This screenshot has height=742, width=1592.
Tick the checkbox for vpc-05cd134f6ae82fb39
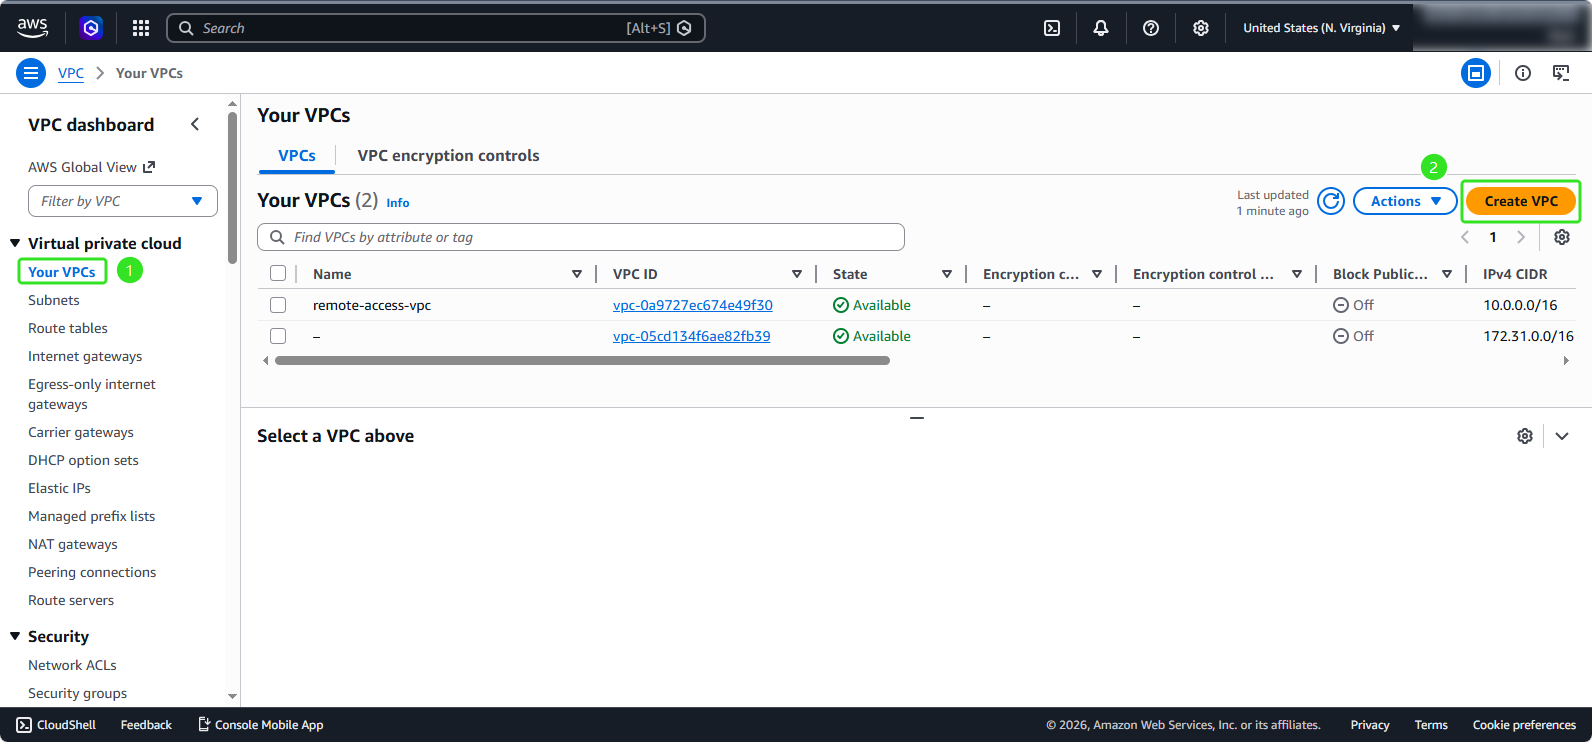278,336
